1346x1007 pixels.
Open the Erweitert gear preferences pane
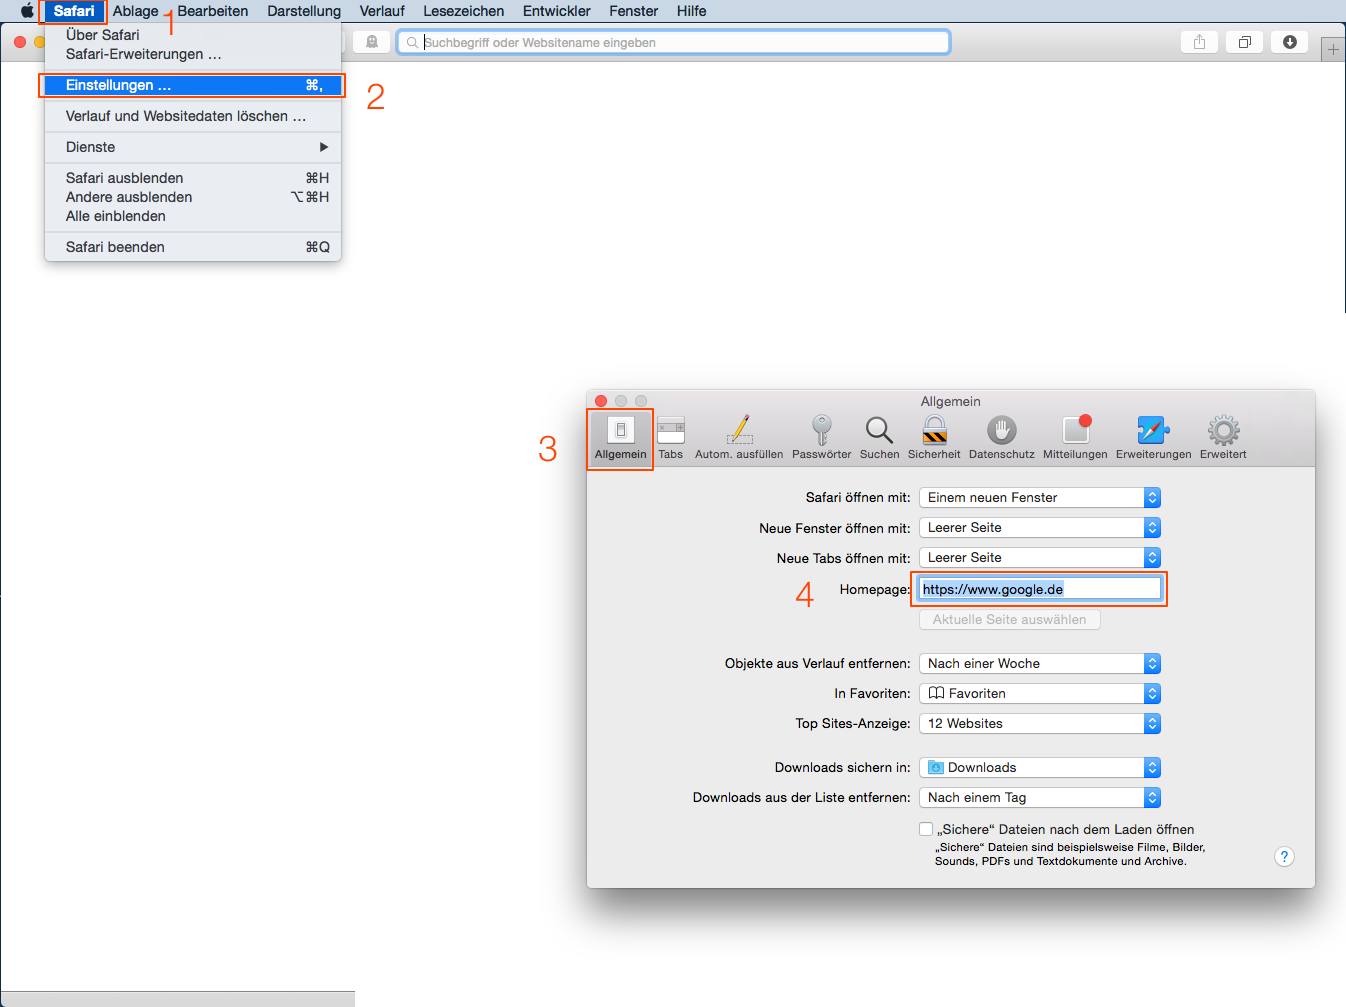pos(1223,437)
